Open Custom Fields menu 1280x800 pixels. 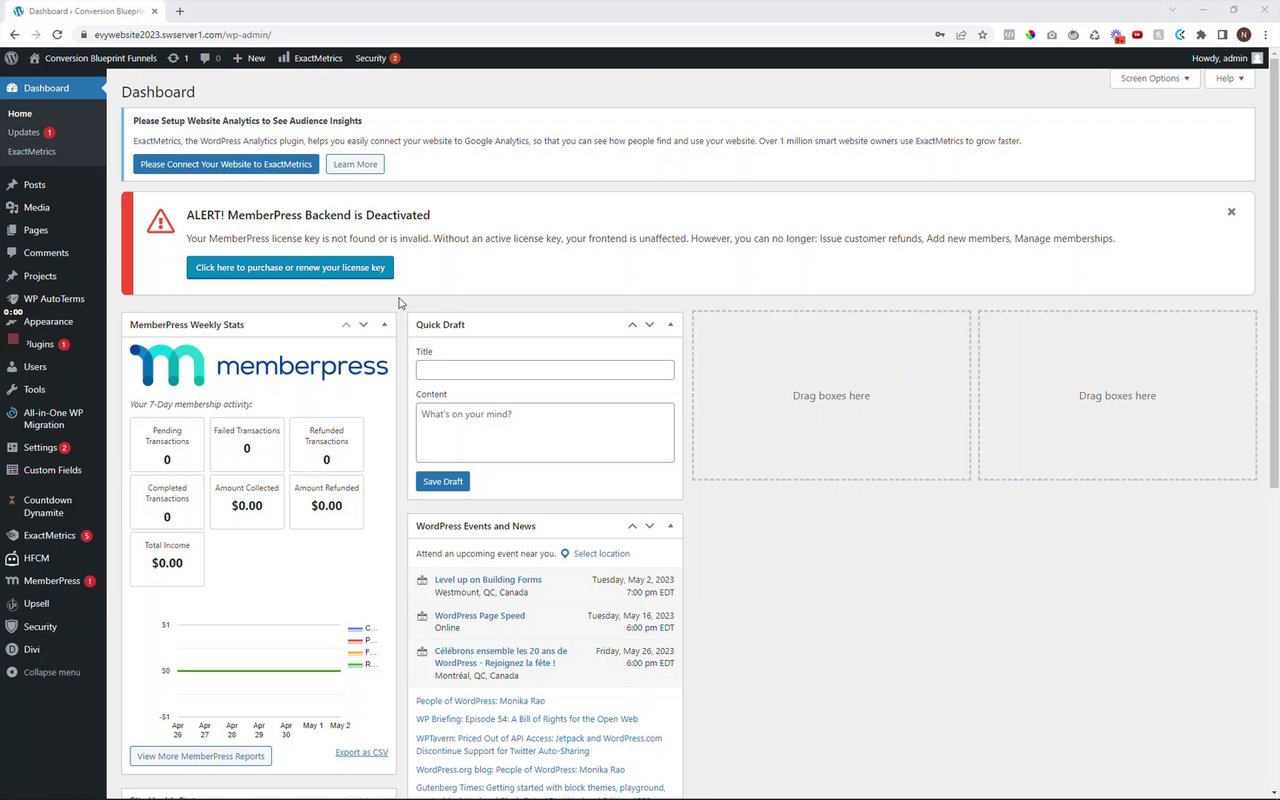click(x=53, y=470)
